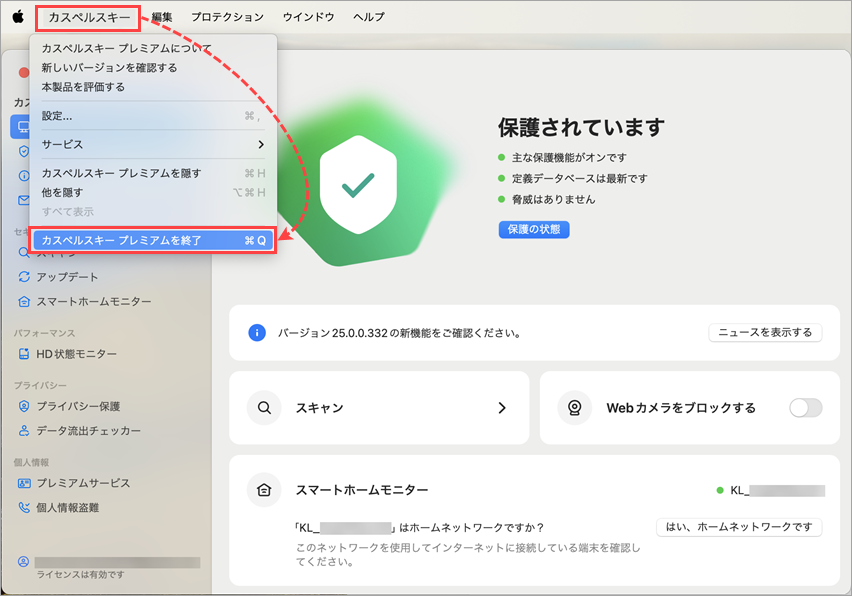Click the chevron on the スキャン card

pos(502,408)
